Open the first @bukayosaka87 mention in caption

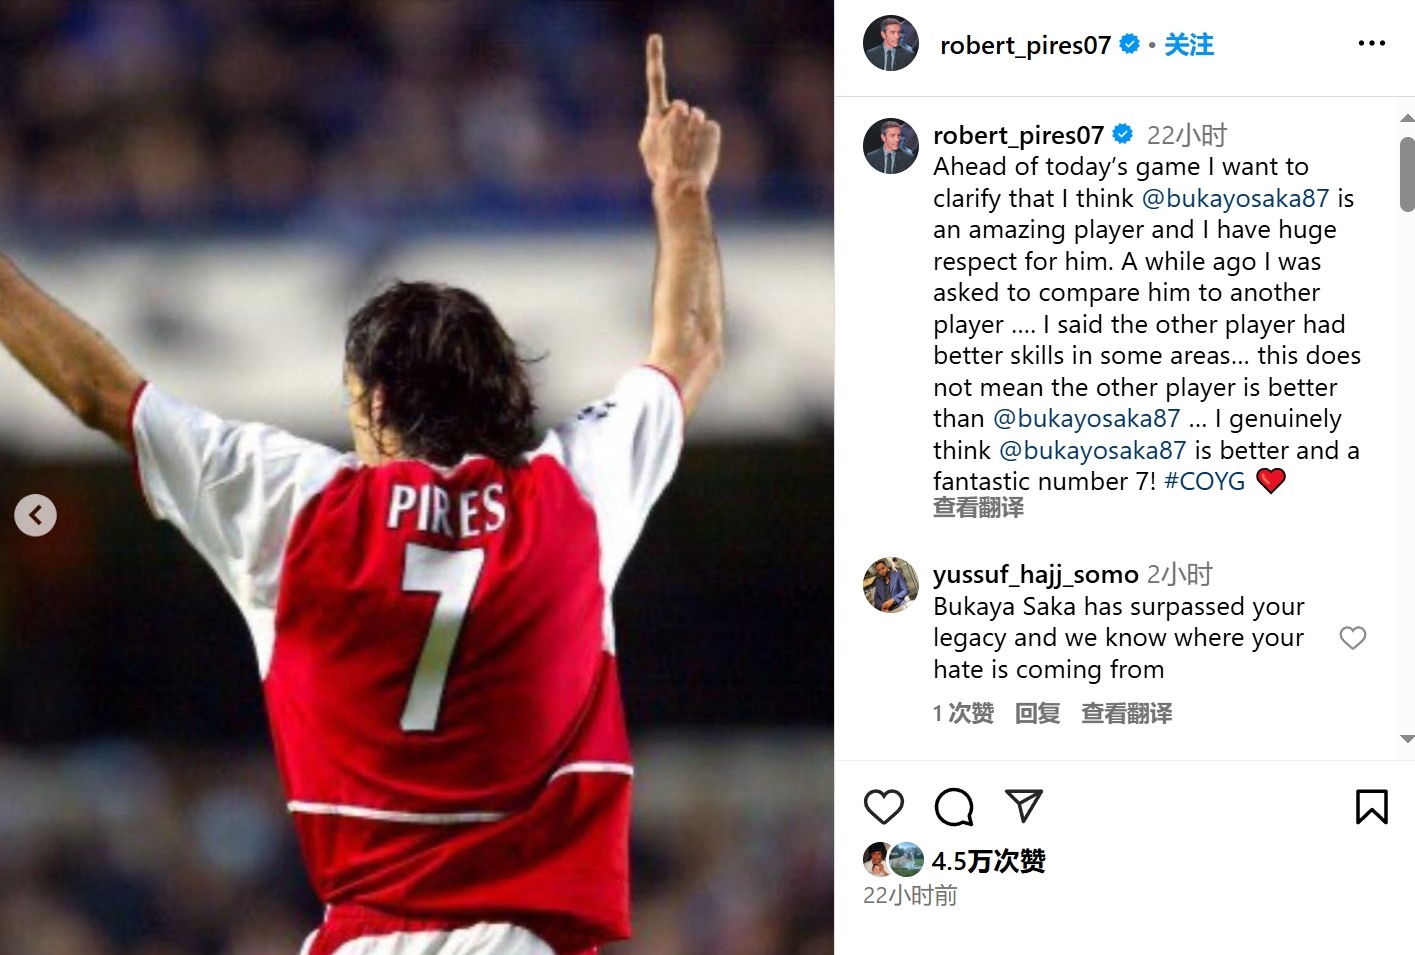[x=1235, y=198]
